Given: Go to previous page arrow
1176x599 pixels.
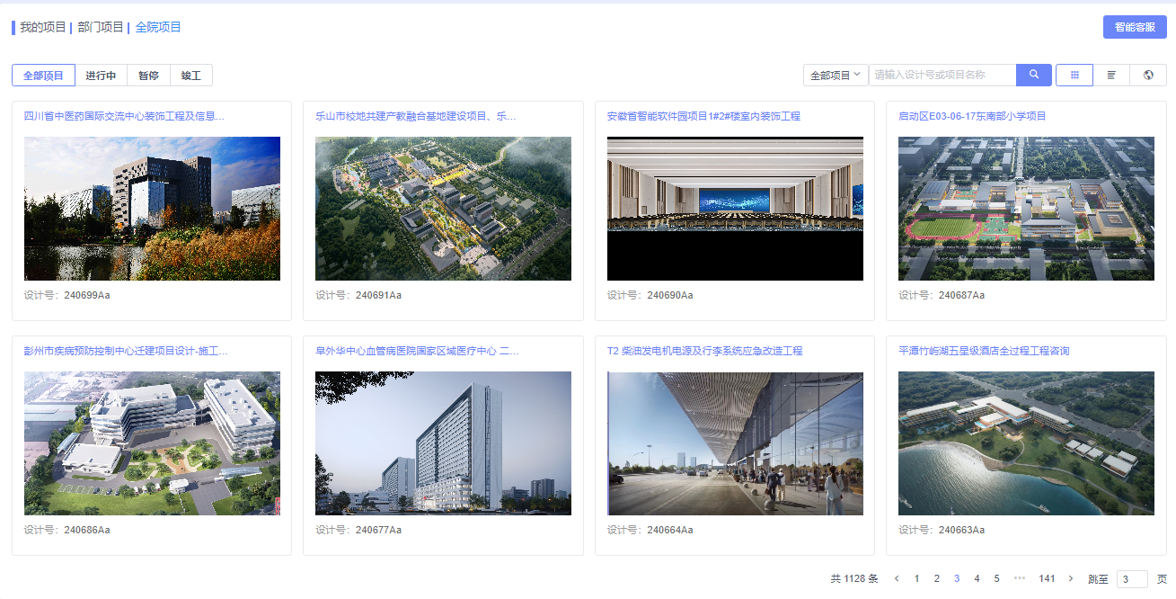Looking at the screenshot, I should pyautogui.click(x=897, y=579).
